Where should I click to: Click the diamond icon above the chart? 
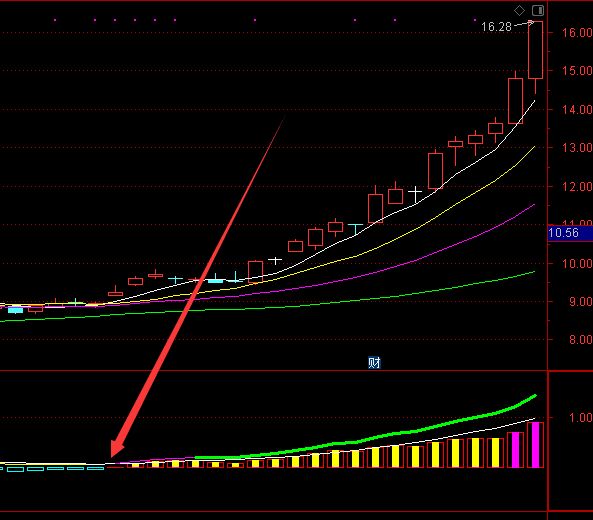click(519, 10)
